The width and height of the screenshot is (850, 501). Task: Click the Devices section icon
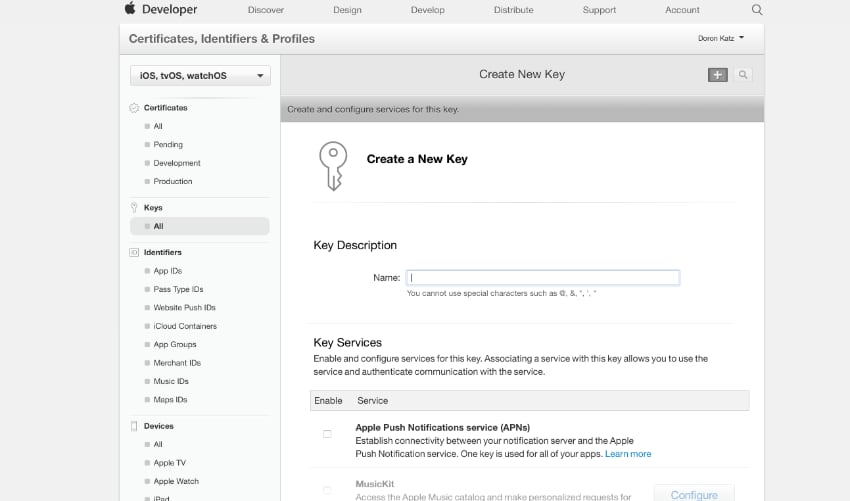(x=134, y=426)
